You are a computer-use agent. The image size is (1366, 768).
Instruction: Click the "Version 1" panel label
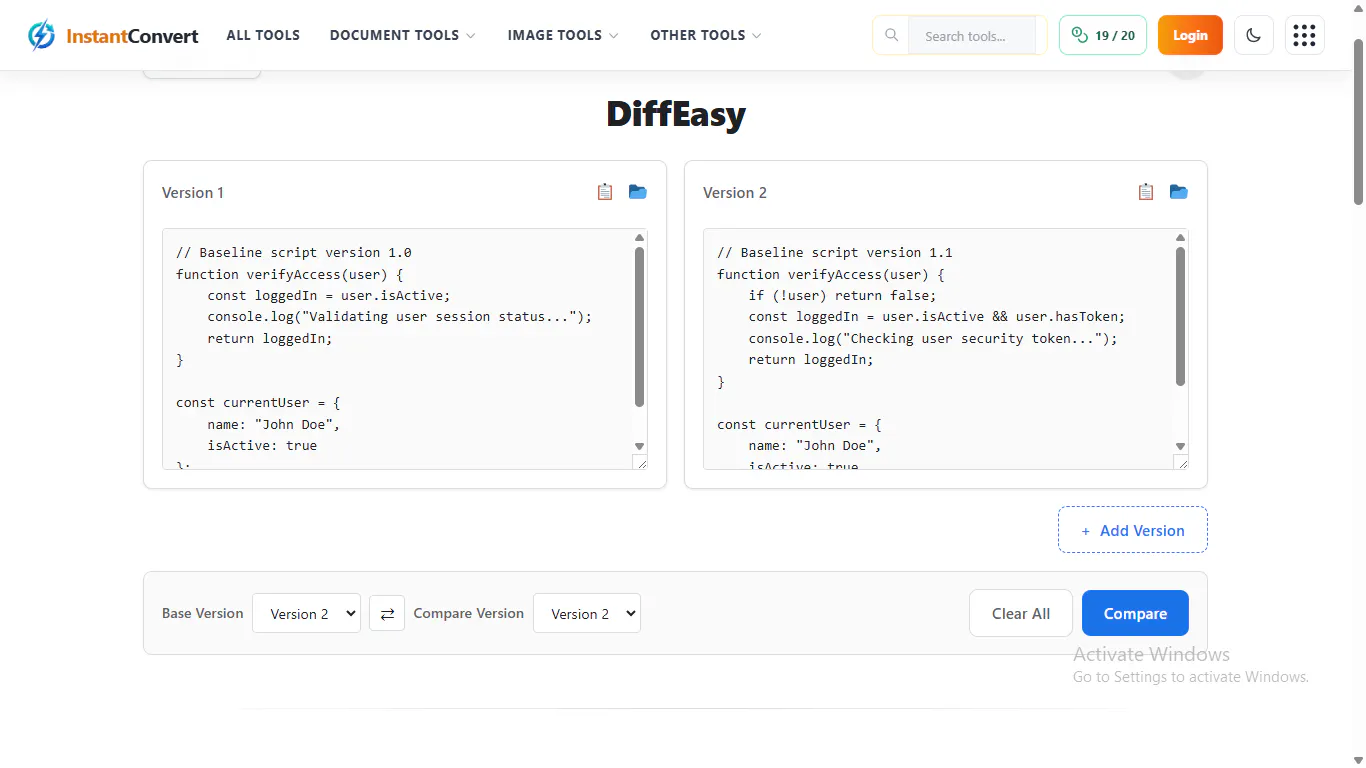[x=193, y=192]
